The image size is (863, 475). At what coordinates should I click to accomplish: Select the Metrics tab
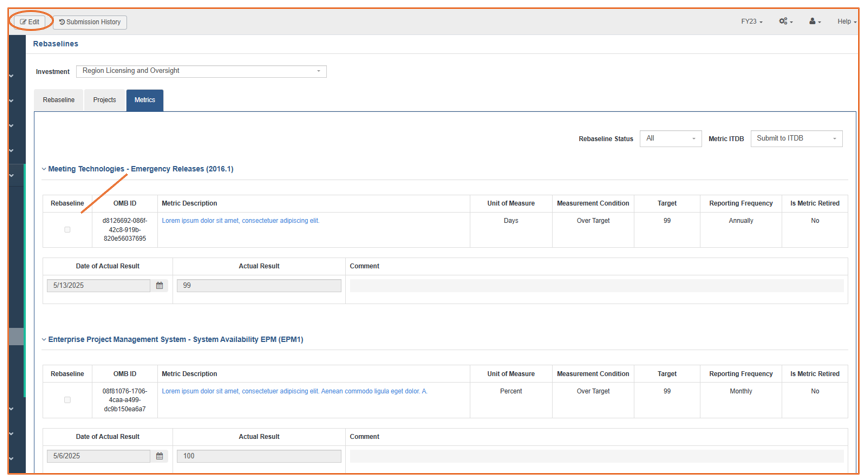coord(145,100)
